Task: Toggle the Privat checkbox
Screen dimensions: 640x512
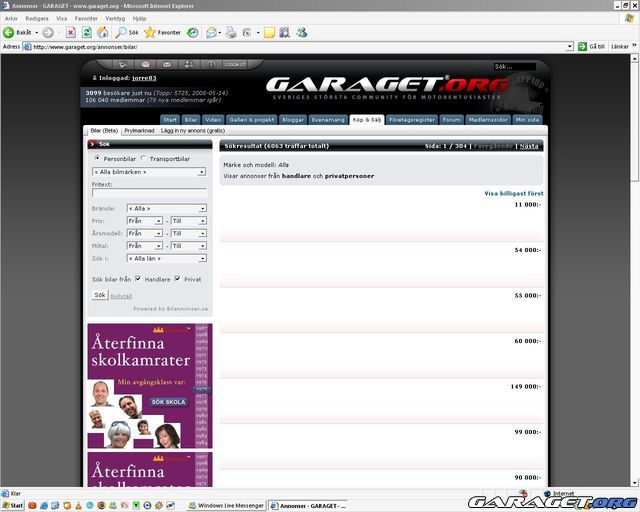Action: click(177, 279)
